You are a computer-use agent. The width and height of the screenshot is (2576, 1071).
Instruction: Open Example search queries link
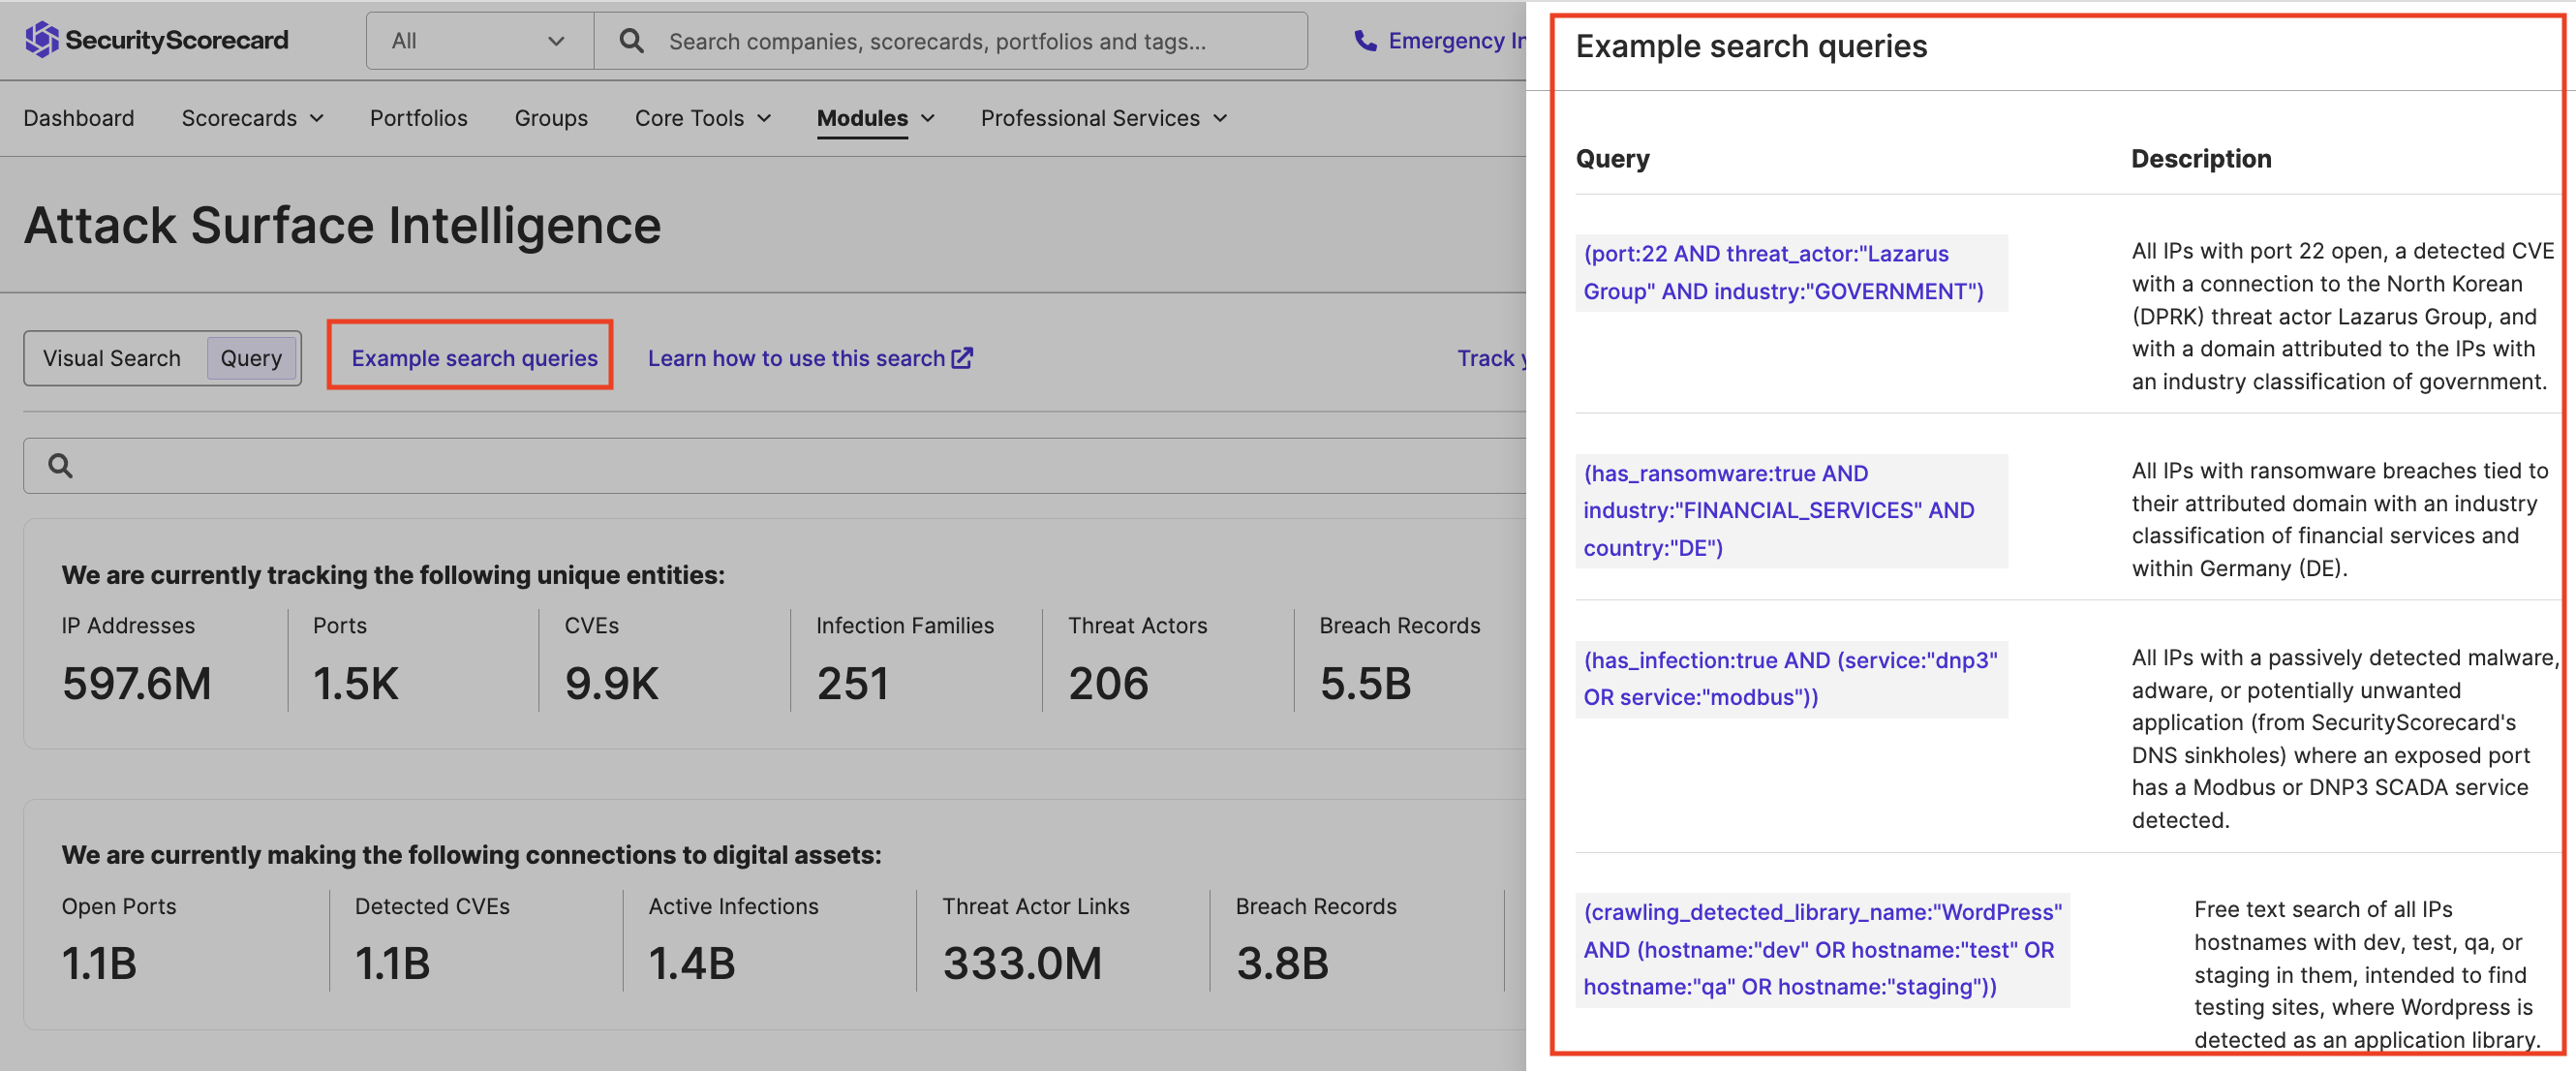tap(474, 358)
